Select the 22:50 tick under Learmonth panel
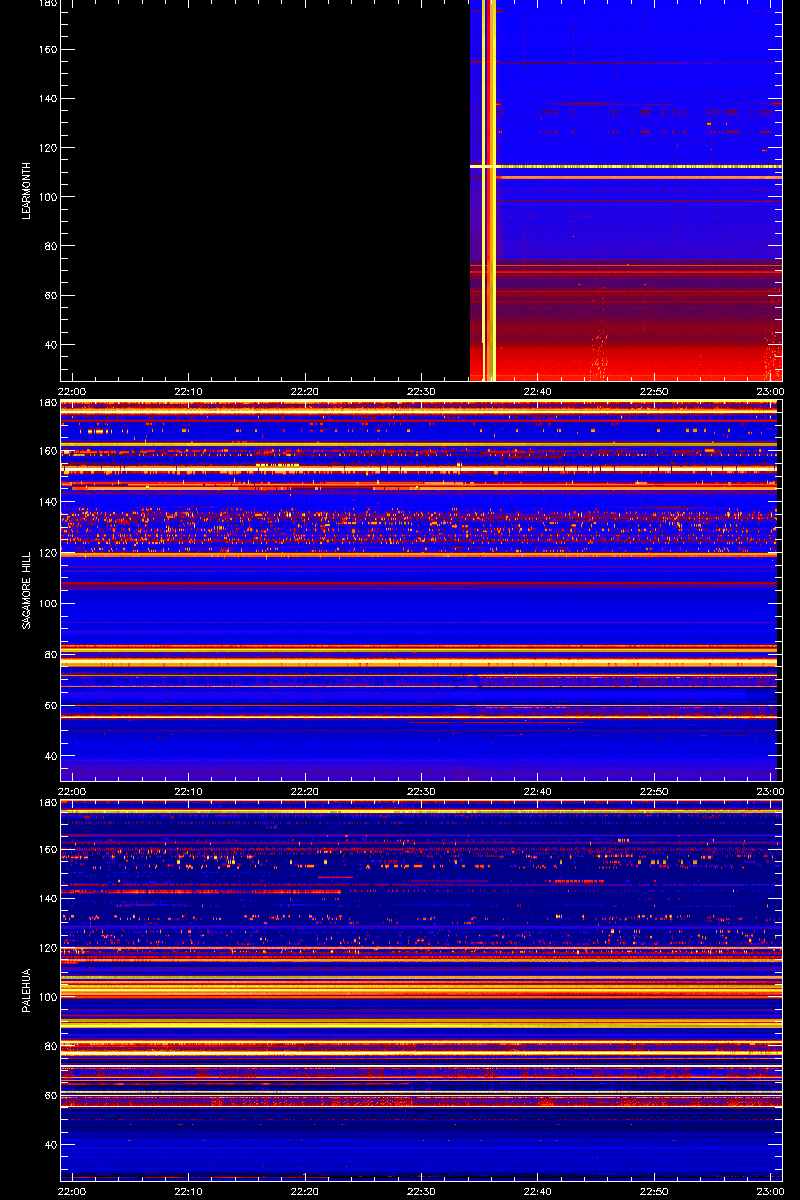 pyautogui.click(x=654, y=391)
